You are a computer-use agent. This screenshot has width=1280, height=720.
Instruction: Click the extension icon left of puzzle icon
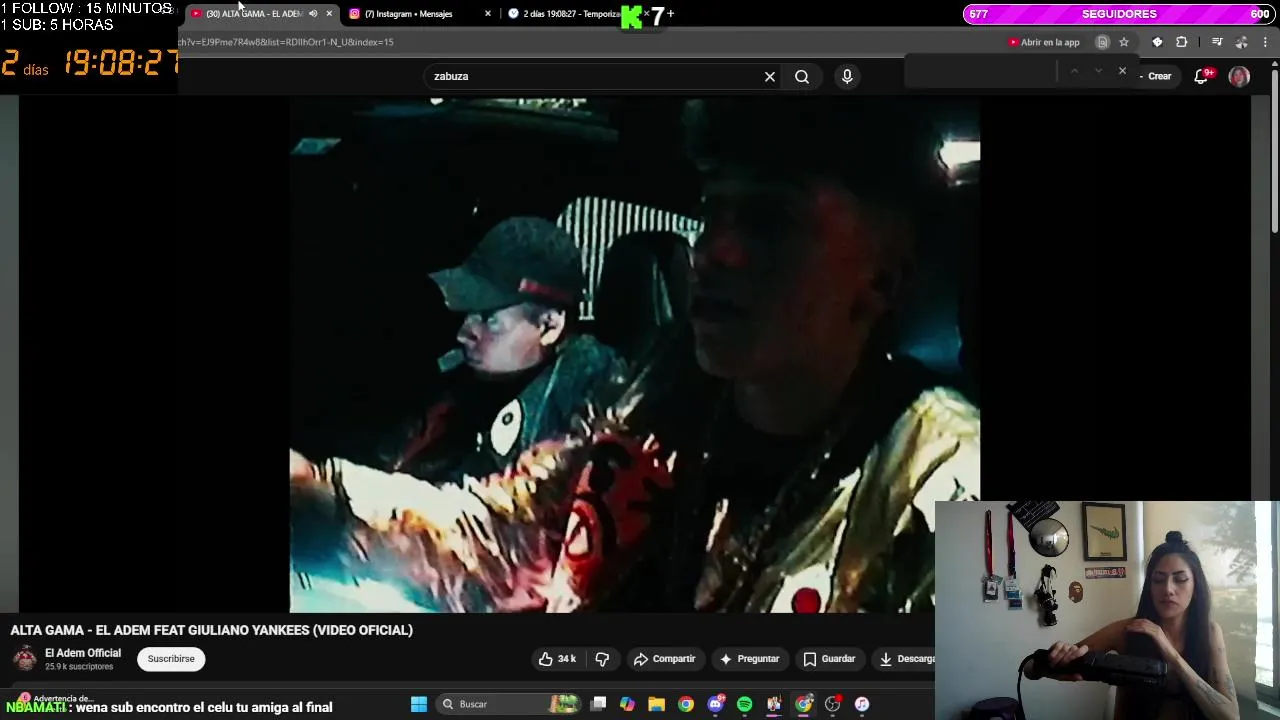coord(1157,42)
